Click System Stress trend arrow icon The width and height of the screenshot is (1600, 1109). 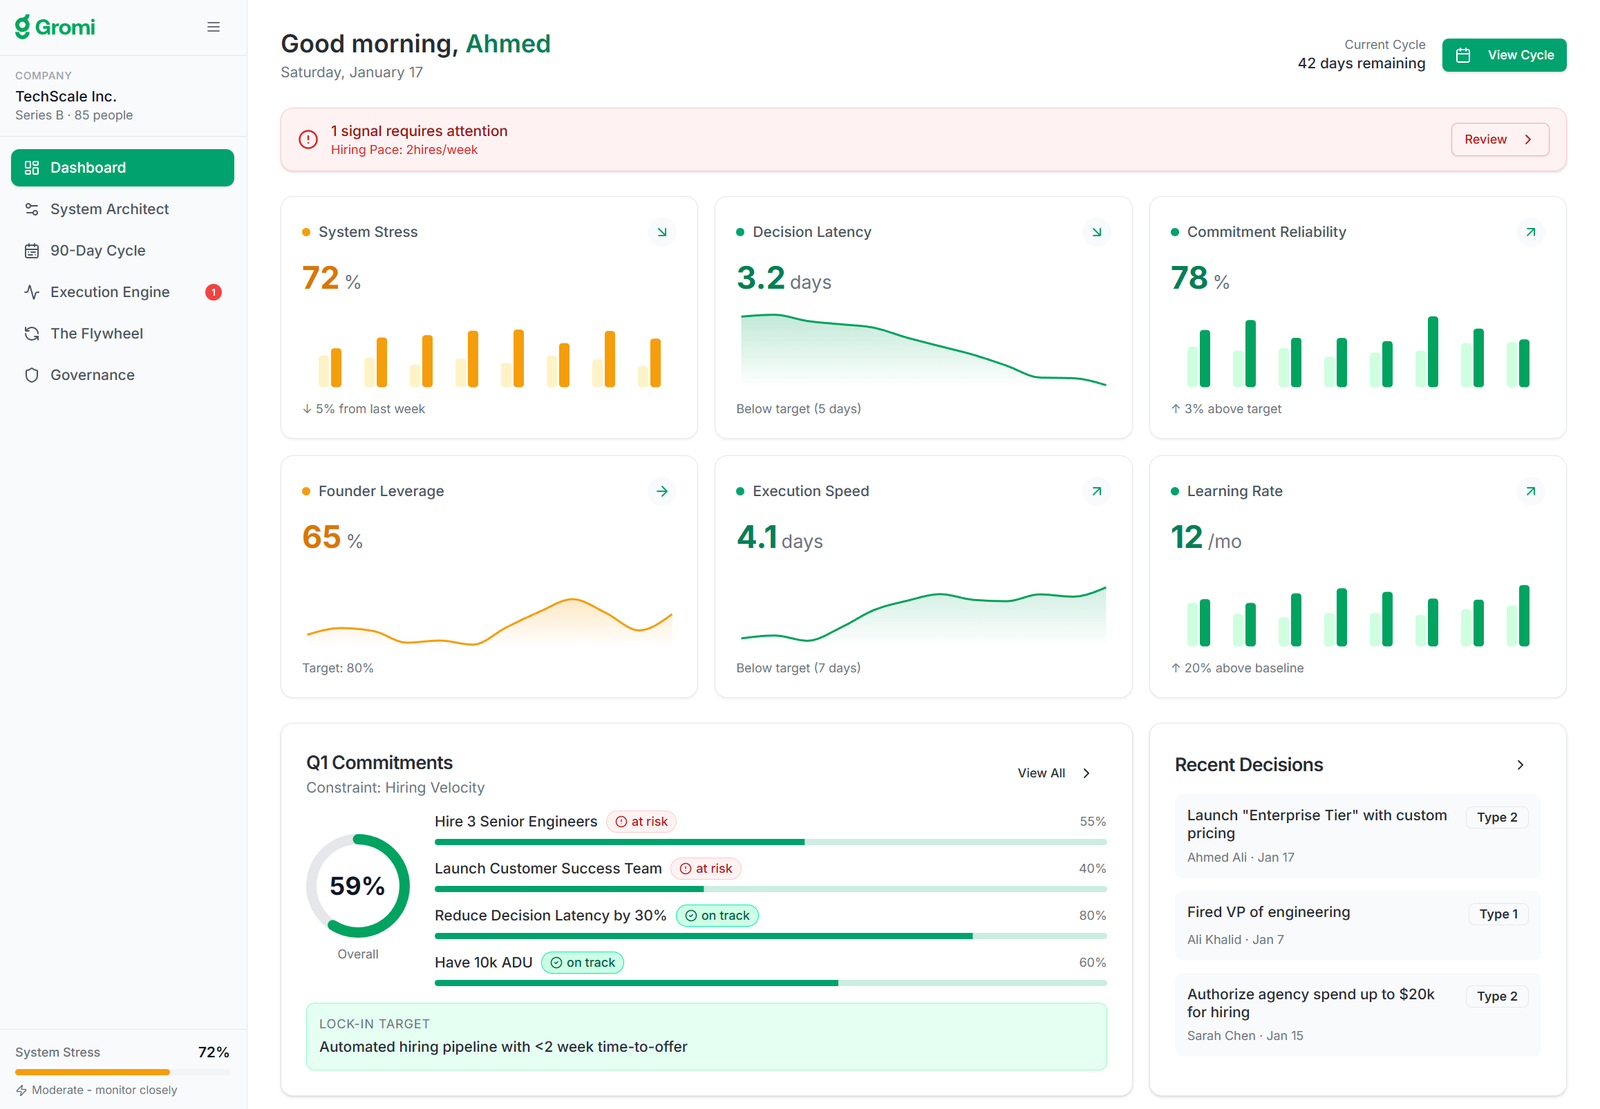pyautogui.click(x=662, y=232)
